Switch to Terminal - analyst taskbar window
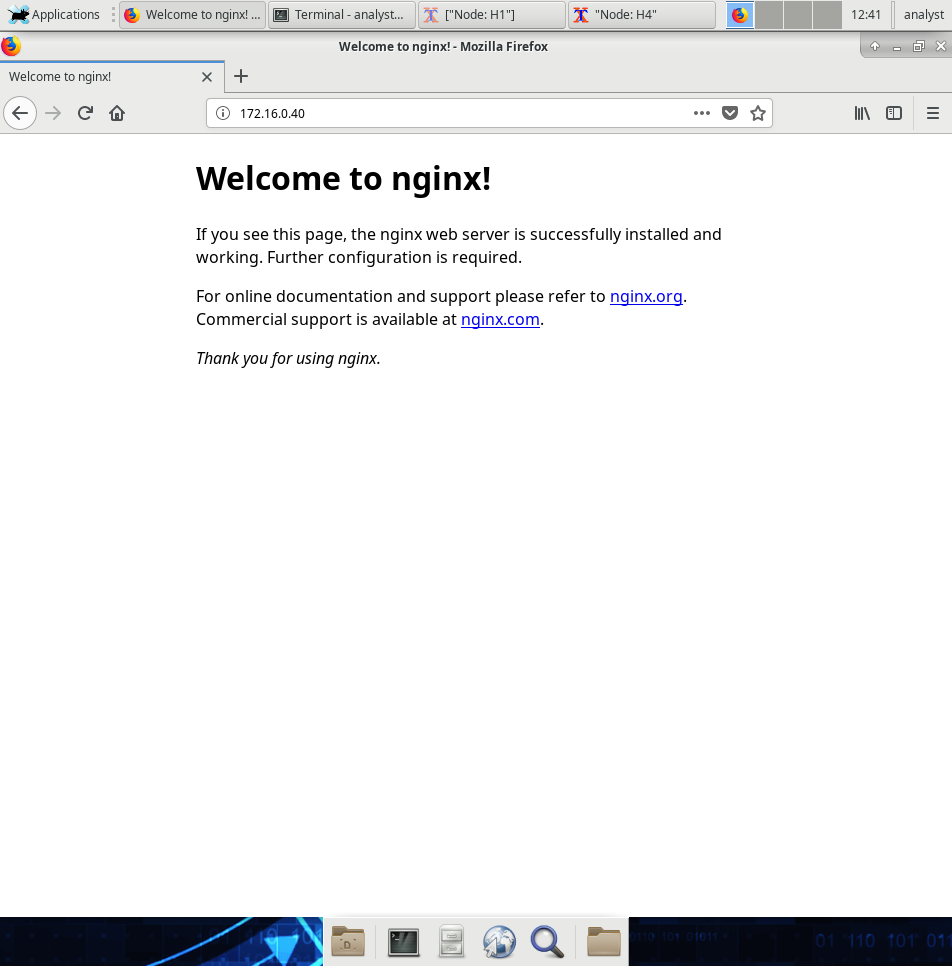The height and width of the screenshot is (966, 952). click(342, 14)
